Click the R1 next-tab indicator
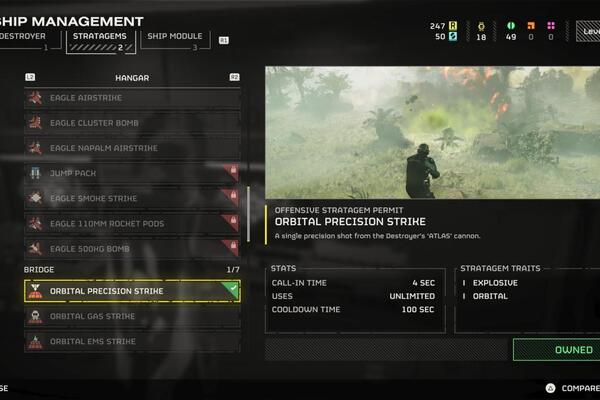 [224, 40]
